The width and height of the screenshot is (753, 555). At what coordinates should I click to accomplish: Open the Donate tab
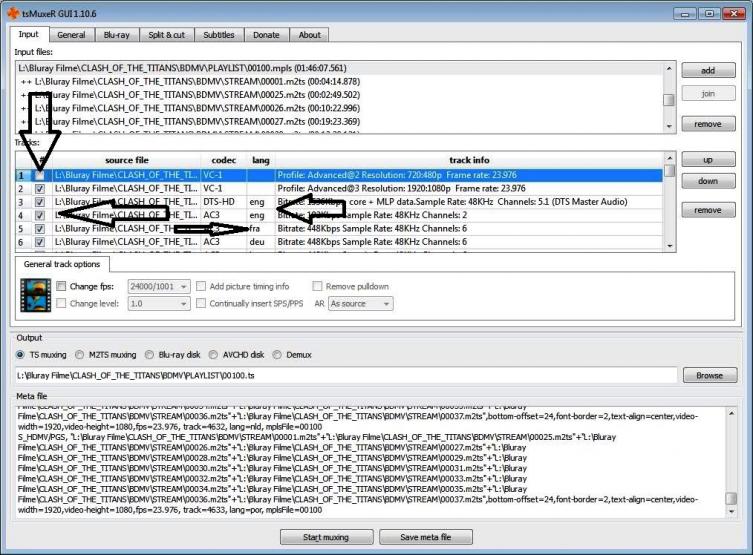coord(266,35)
